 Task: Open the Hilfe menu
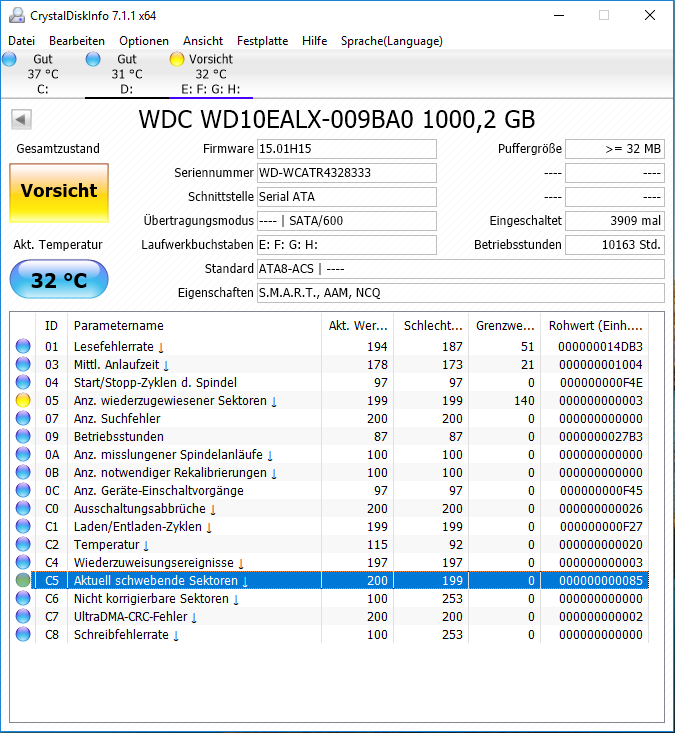pos(315,41)
